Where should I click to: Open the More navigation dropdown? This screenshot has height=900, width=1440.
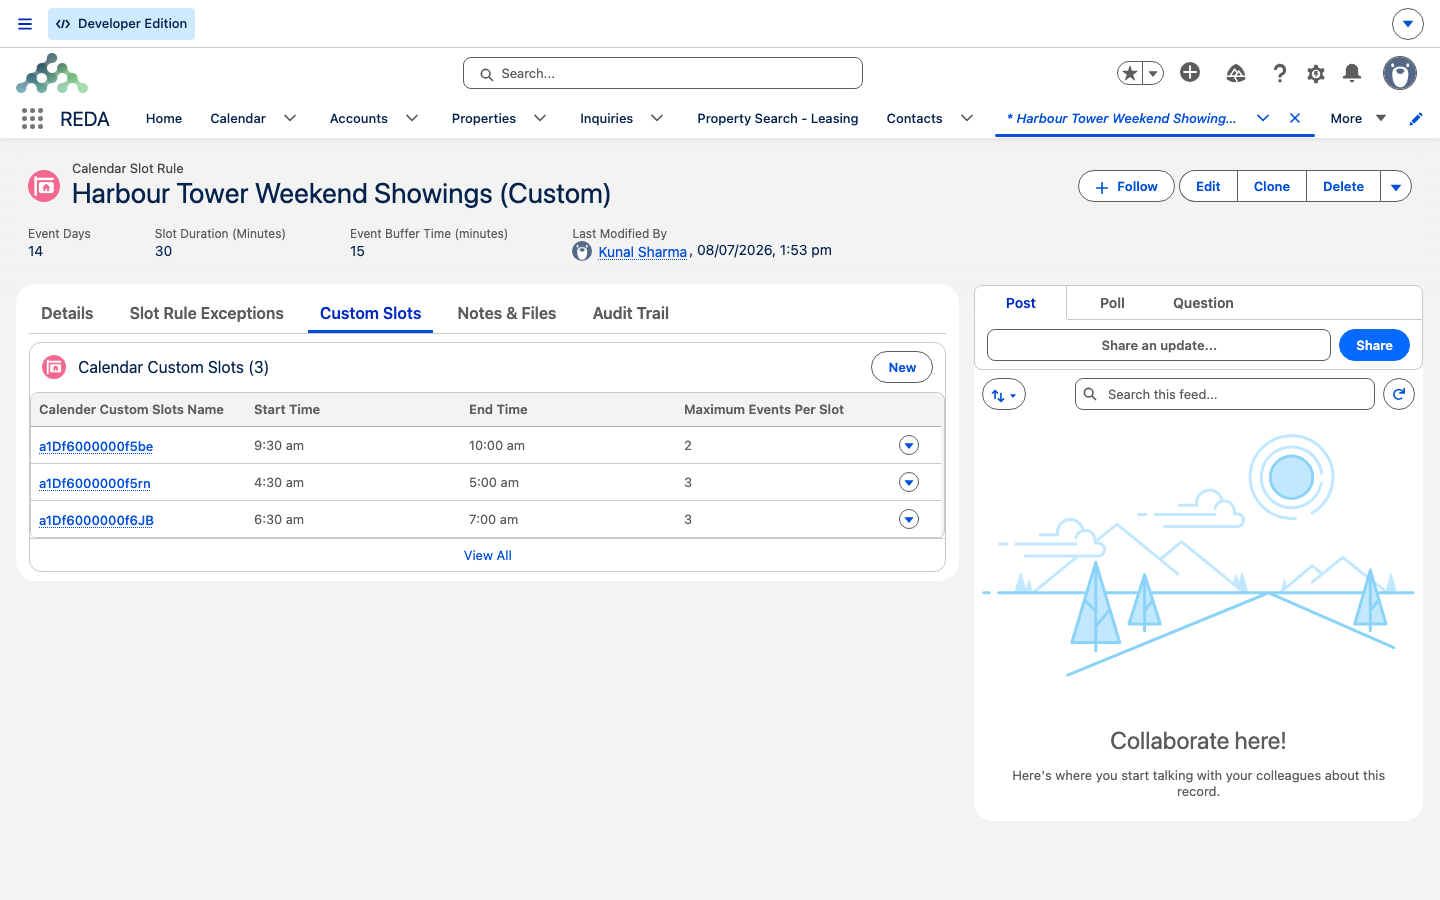click(1358, 118)
